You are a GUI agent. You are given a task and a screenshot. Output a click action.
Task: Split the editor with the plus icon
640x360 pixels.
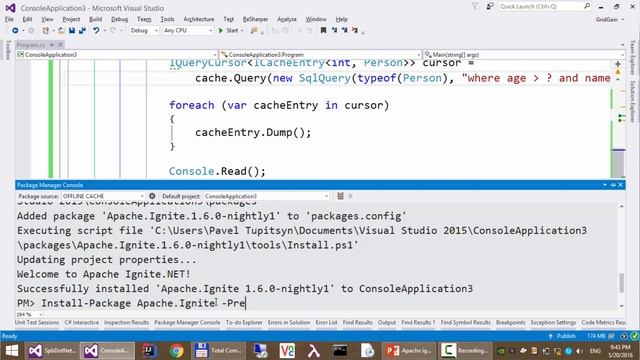(618, 64)
